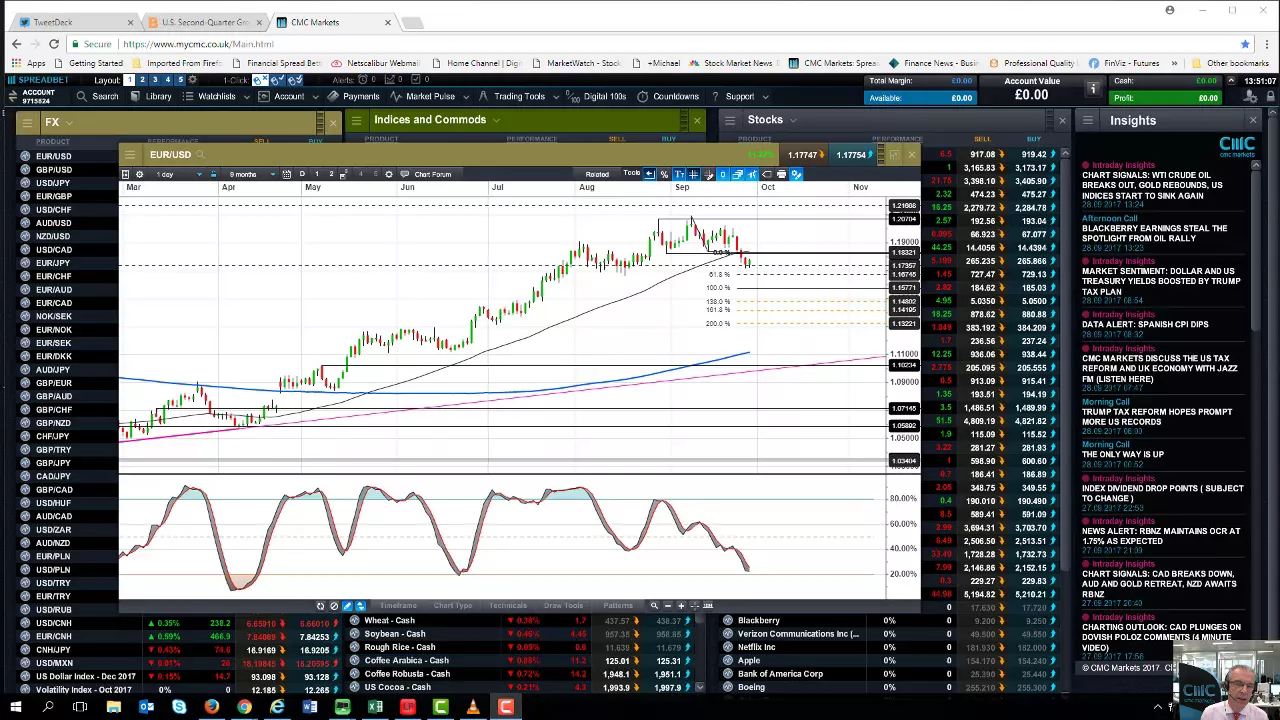This screenshot has height=720, width=1280.
Task: Switch to the TweetDeck browser tab
Action: tap(78, 22)
